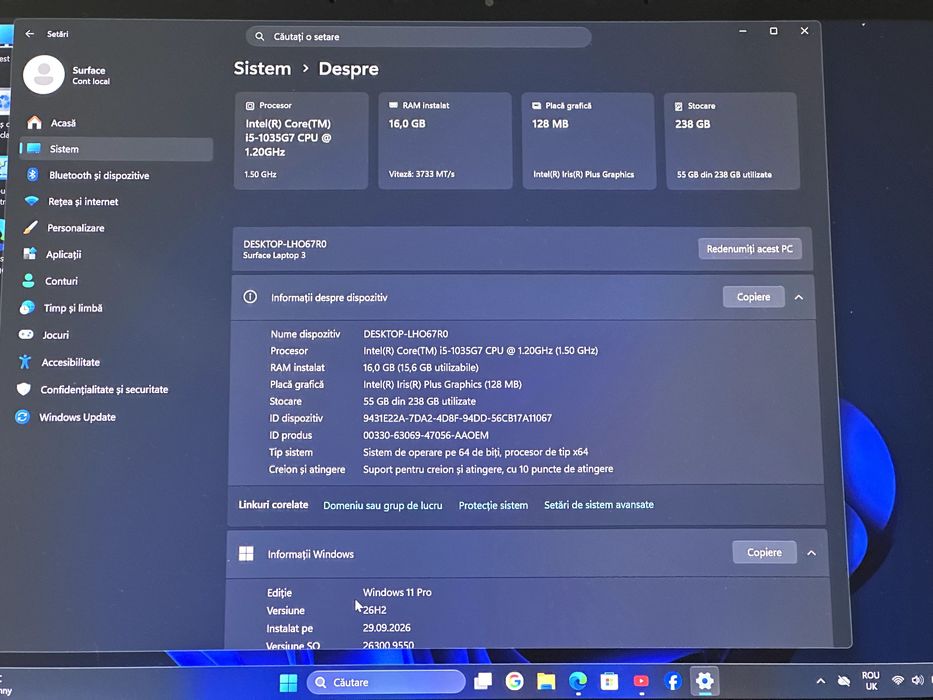Open the Surface local account profile
933x700 pixels.
[67, 75]
